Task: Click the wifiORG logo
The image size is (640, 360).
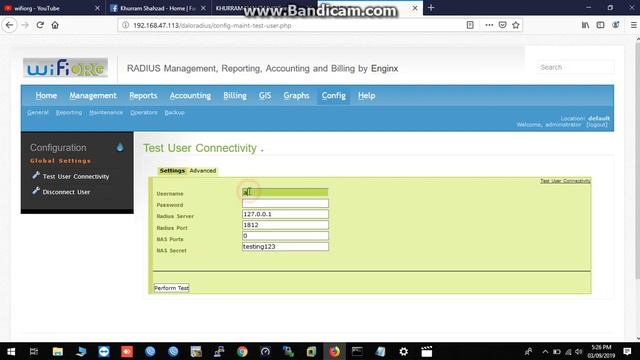Action: click(x=65, y=68)
